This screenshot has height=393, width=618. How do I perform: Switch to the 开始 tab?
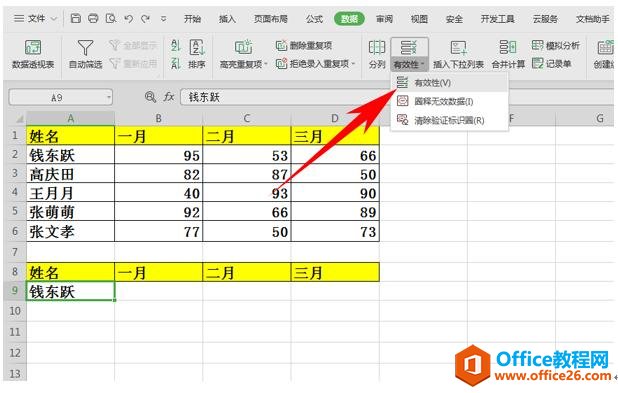tap(192, 19)
